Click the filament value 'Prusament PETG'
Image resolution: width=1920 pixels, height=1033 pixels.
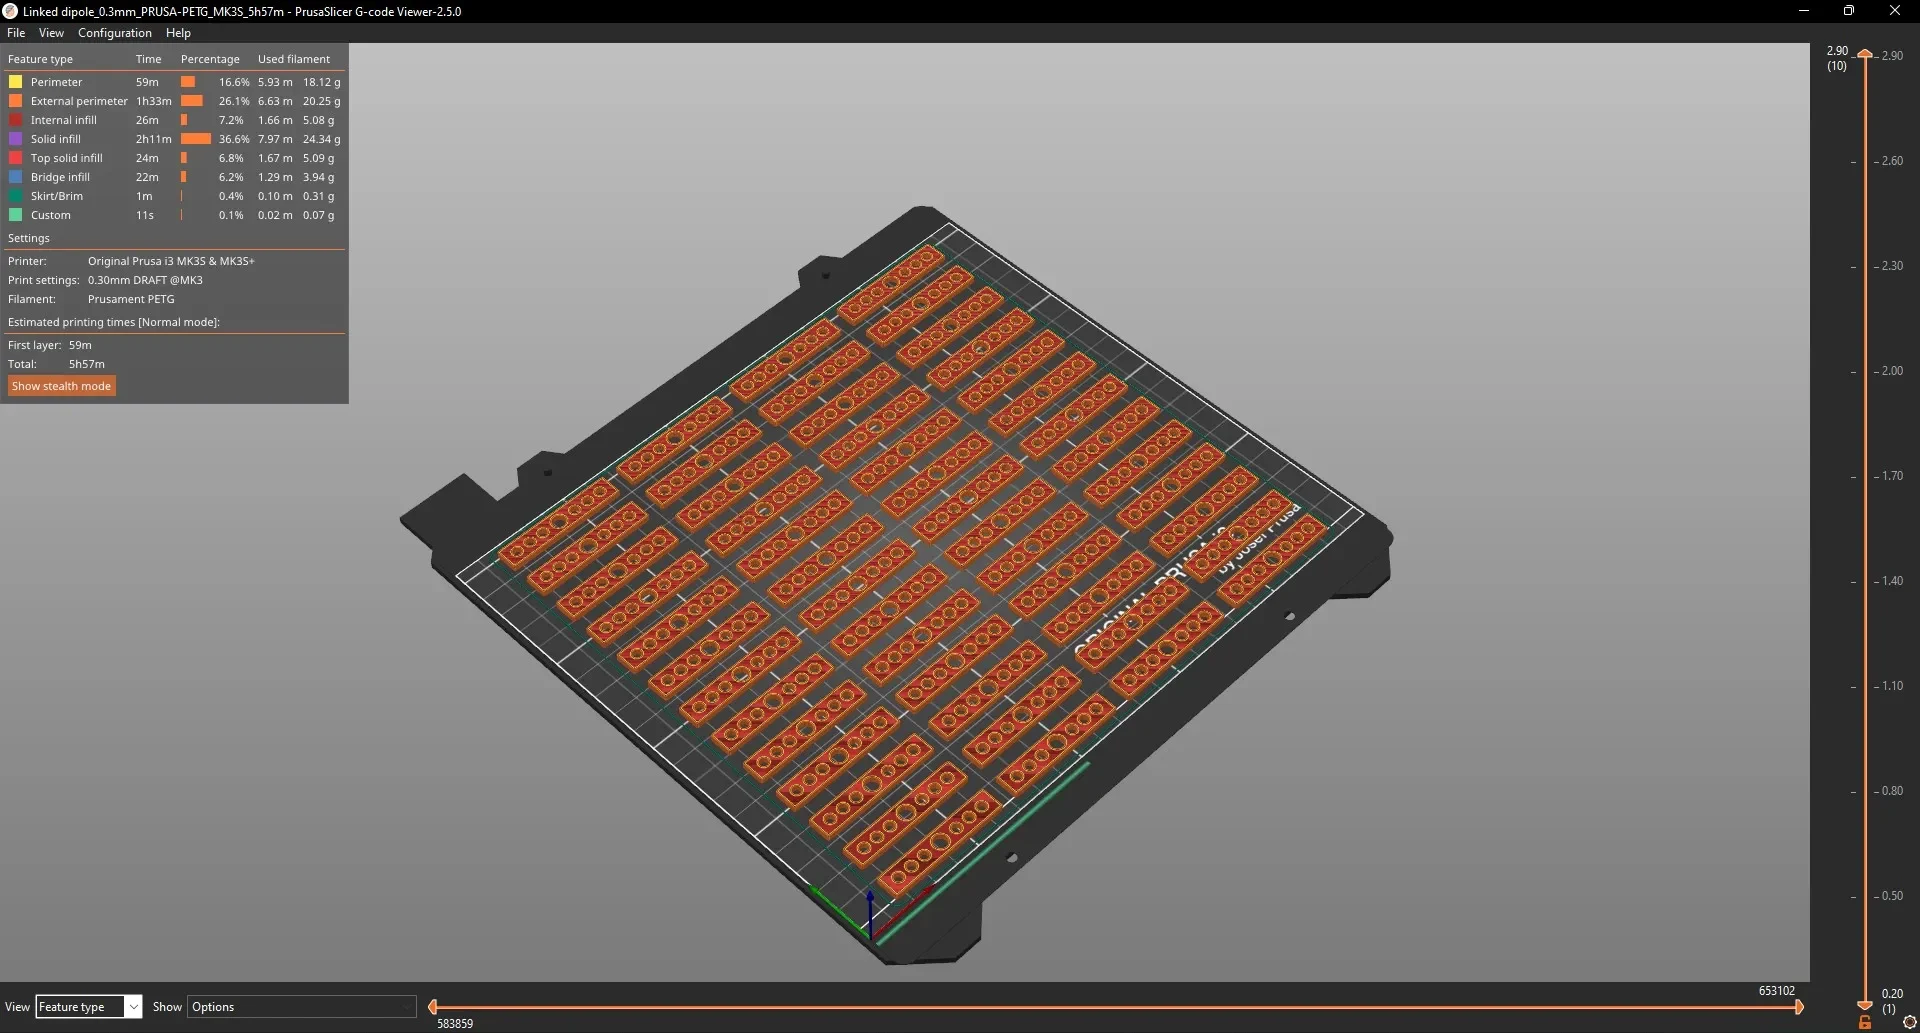[x=131, y=299]
